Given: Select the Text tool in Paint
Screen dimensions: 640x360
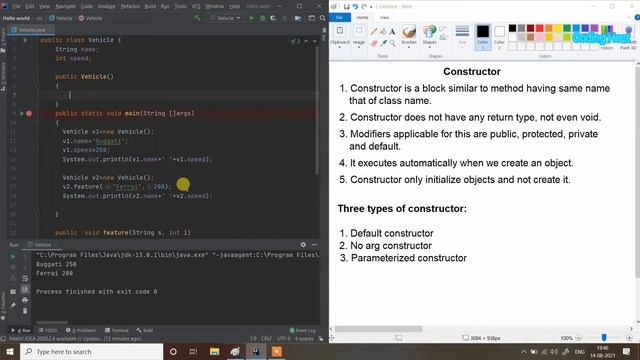Looking at the screenshot, I should click(x=392, y=31).
